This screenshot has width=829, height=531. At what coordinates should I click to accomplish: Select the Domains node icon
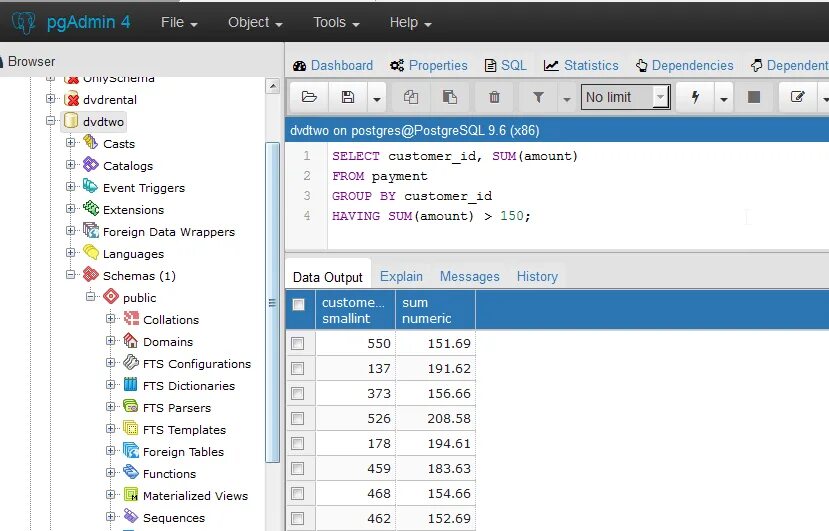pos(131,341)
